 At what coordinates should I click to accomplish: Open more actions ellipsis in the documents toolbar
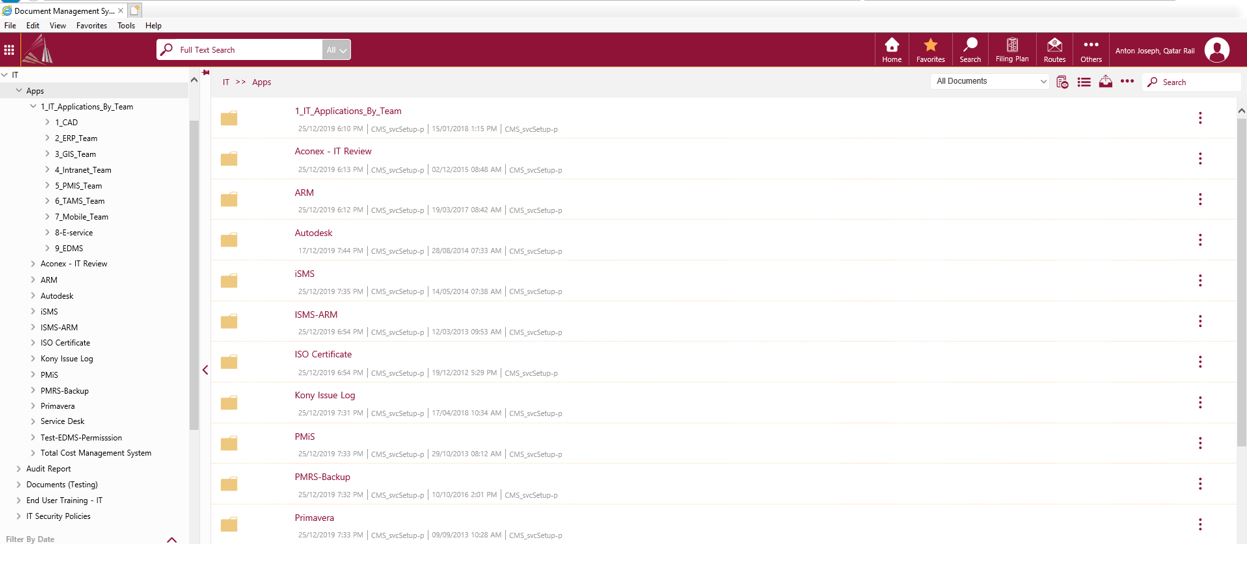pyautogui.click(x=1127, y=81)
